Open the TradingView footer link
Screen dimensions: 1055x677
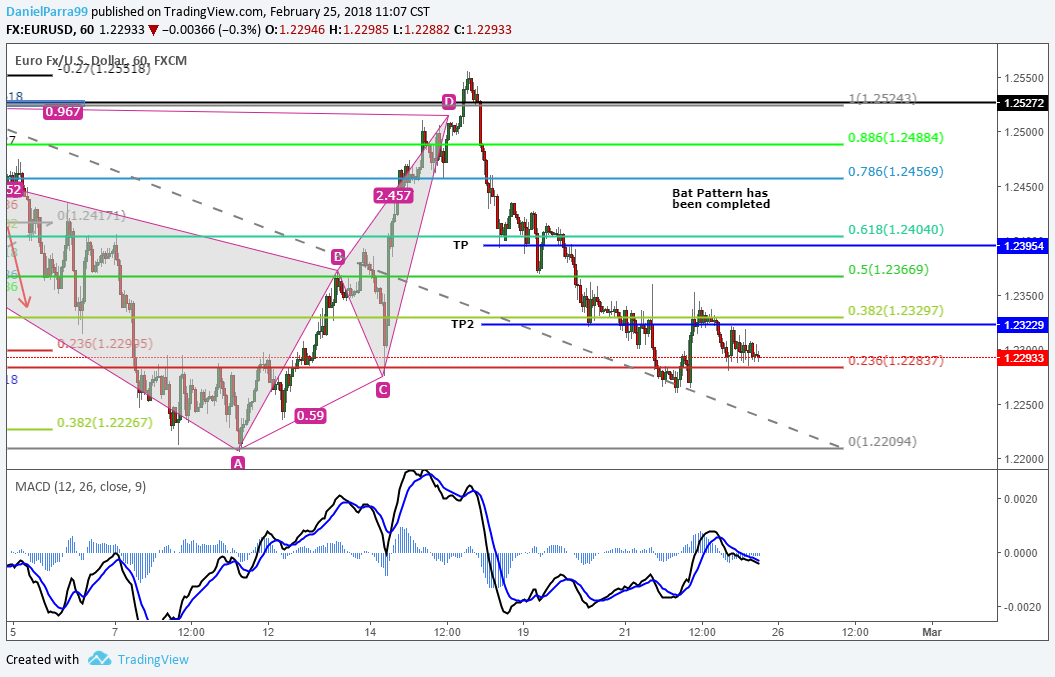pyautogui.click(x=153, y=660)
